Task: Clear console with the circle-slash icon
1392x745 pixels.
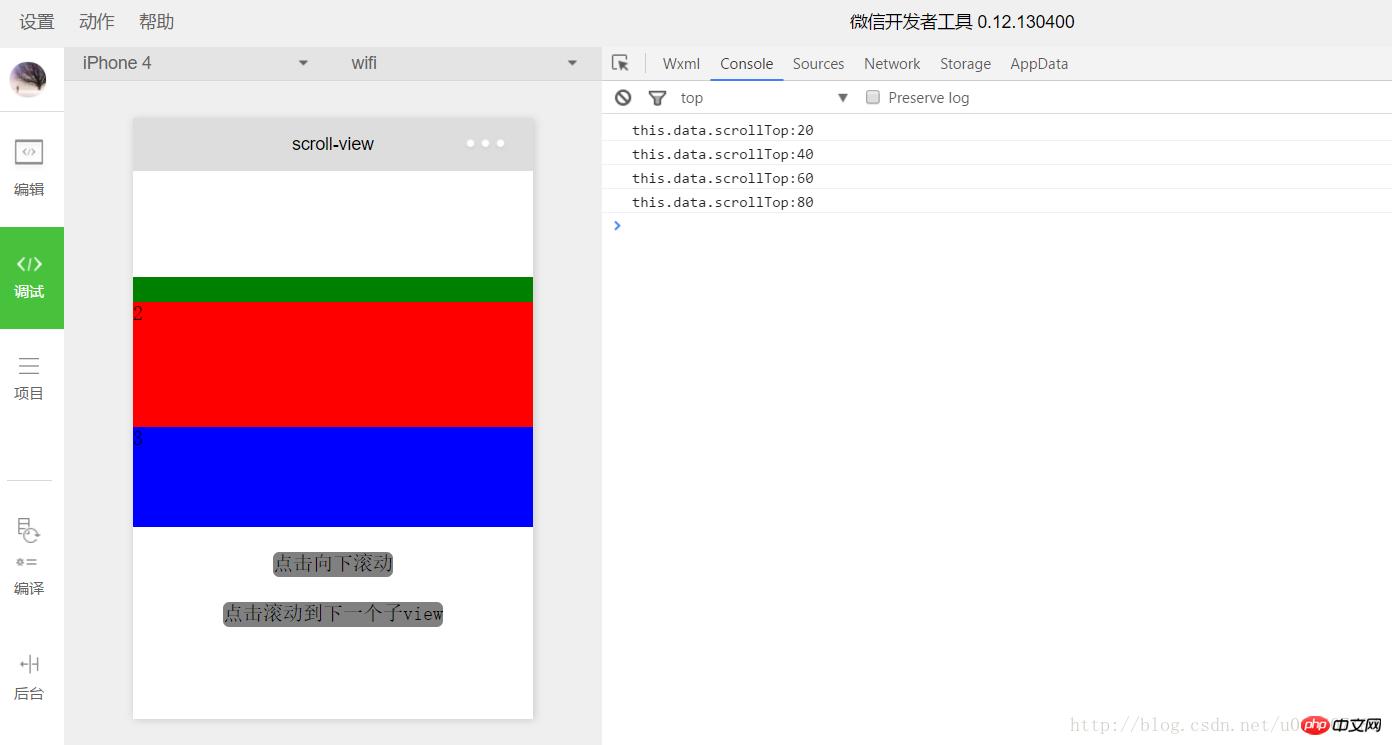Action: coord(623,97)
